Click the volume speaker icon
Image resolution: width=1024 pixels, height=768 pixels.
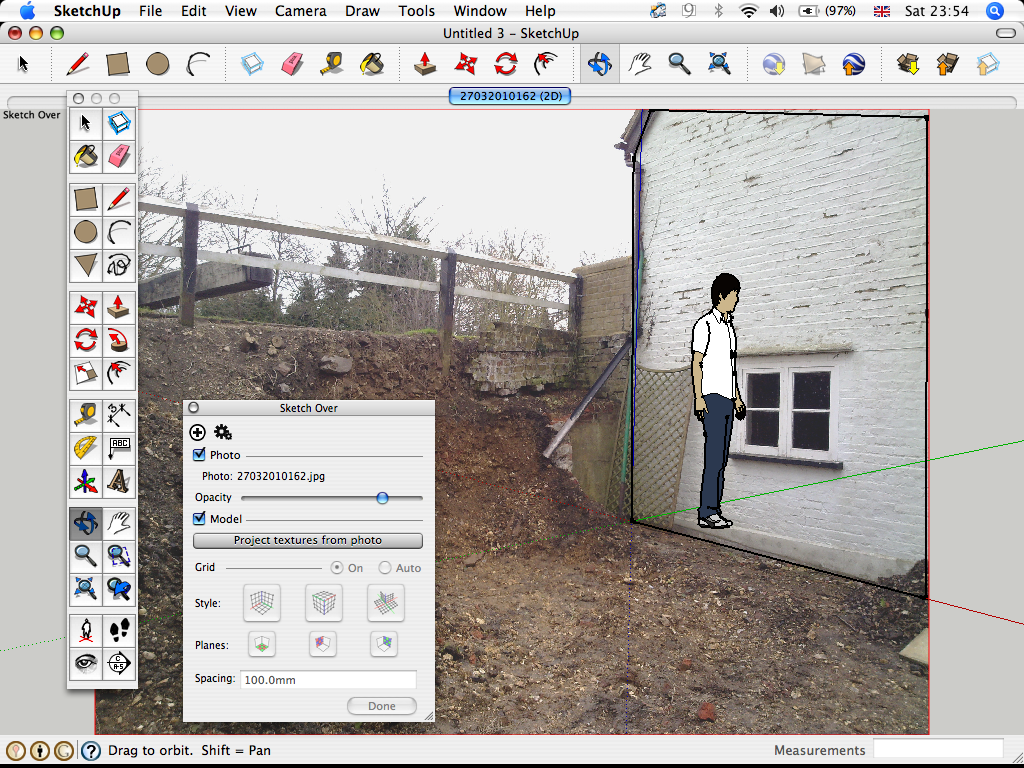click(776, 11)
